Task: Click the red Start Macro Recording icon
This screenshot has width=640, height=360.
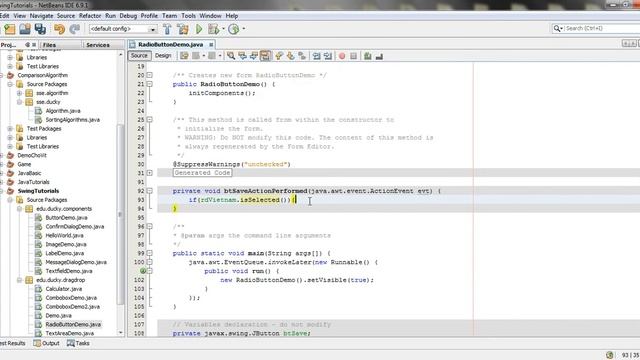Action: 342,56
